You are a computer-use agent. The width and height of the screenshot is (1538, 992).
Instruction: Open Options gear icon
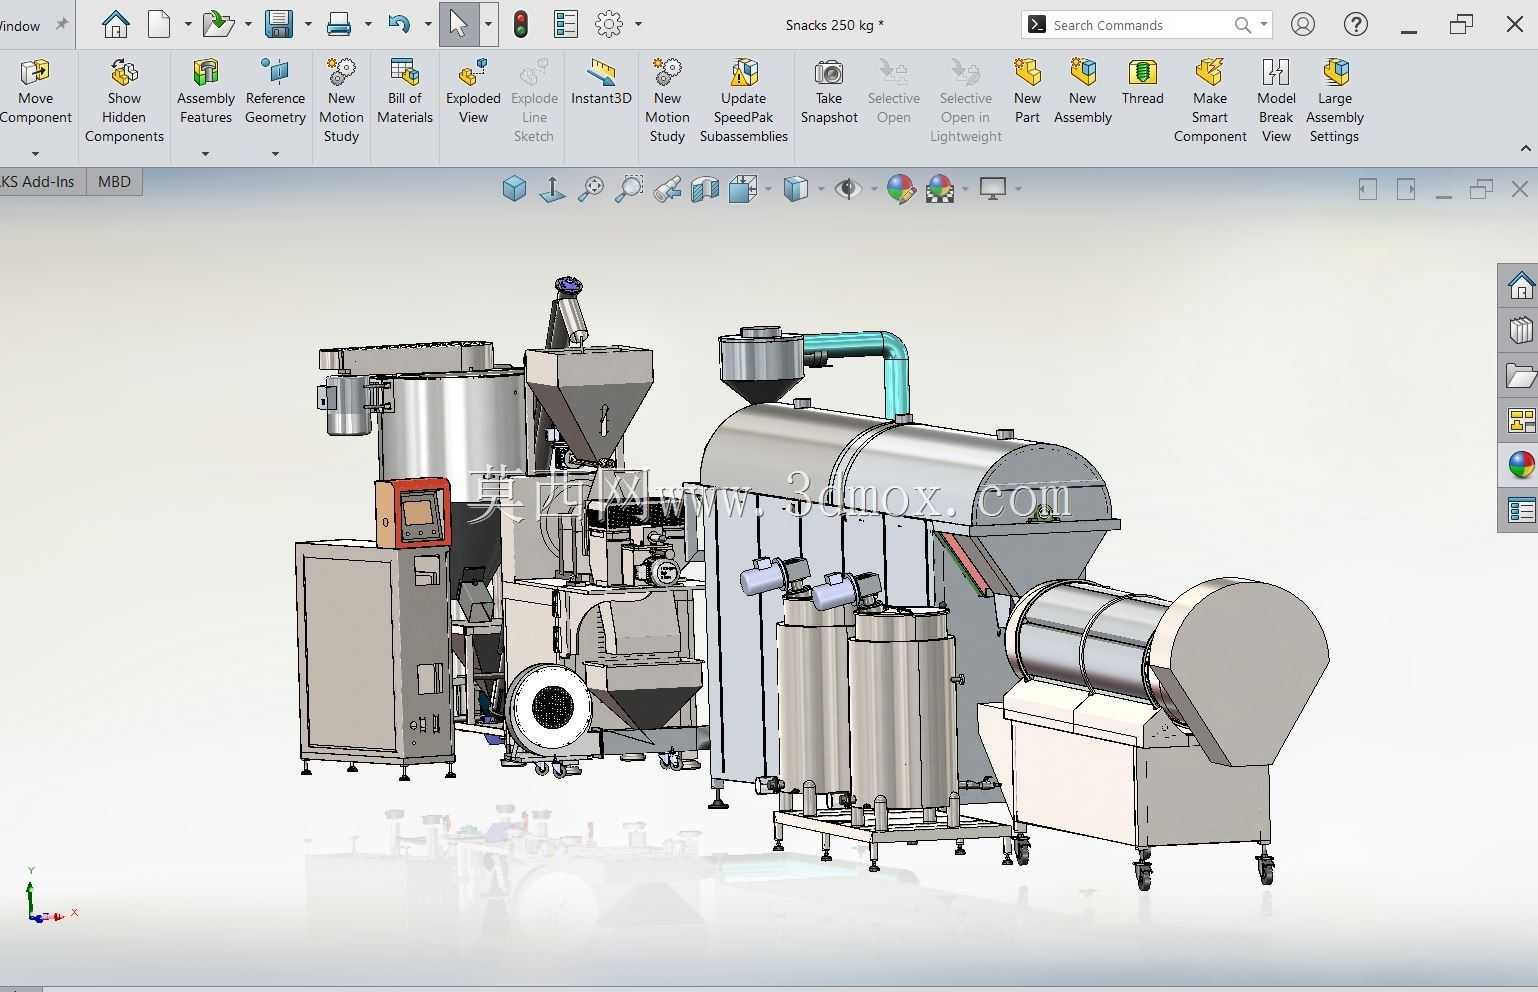[609, 24]
